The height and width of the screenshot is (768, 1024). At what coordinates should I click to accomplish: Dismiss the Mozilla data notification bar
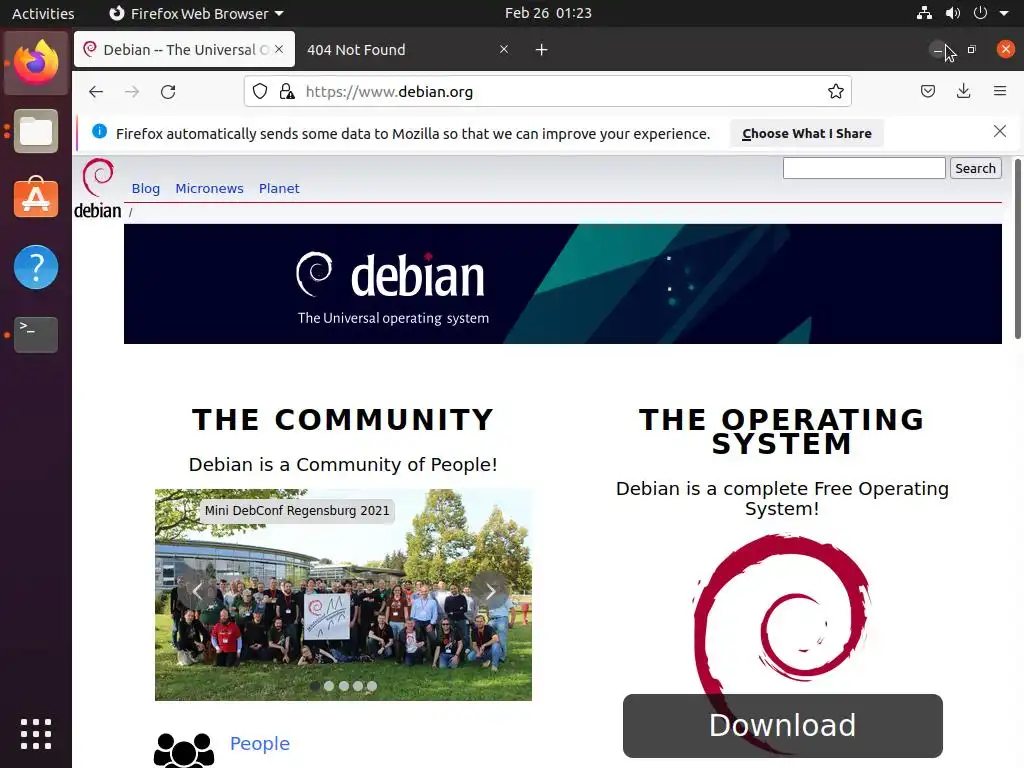1000,131
